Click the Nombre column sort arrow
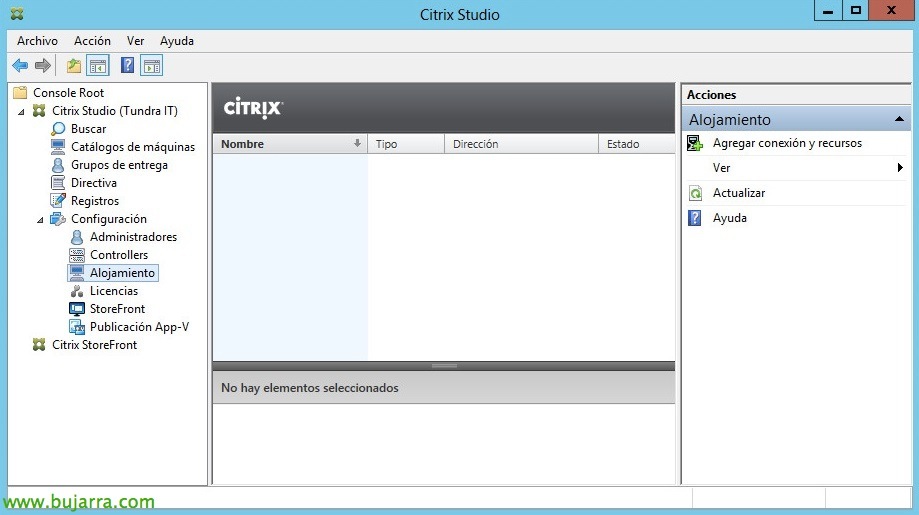This screenshot has width=919, height=515. coord(357,144)
